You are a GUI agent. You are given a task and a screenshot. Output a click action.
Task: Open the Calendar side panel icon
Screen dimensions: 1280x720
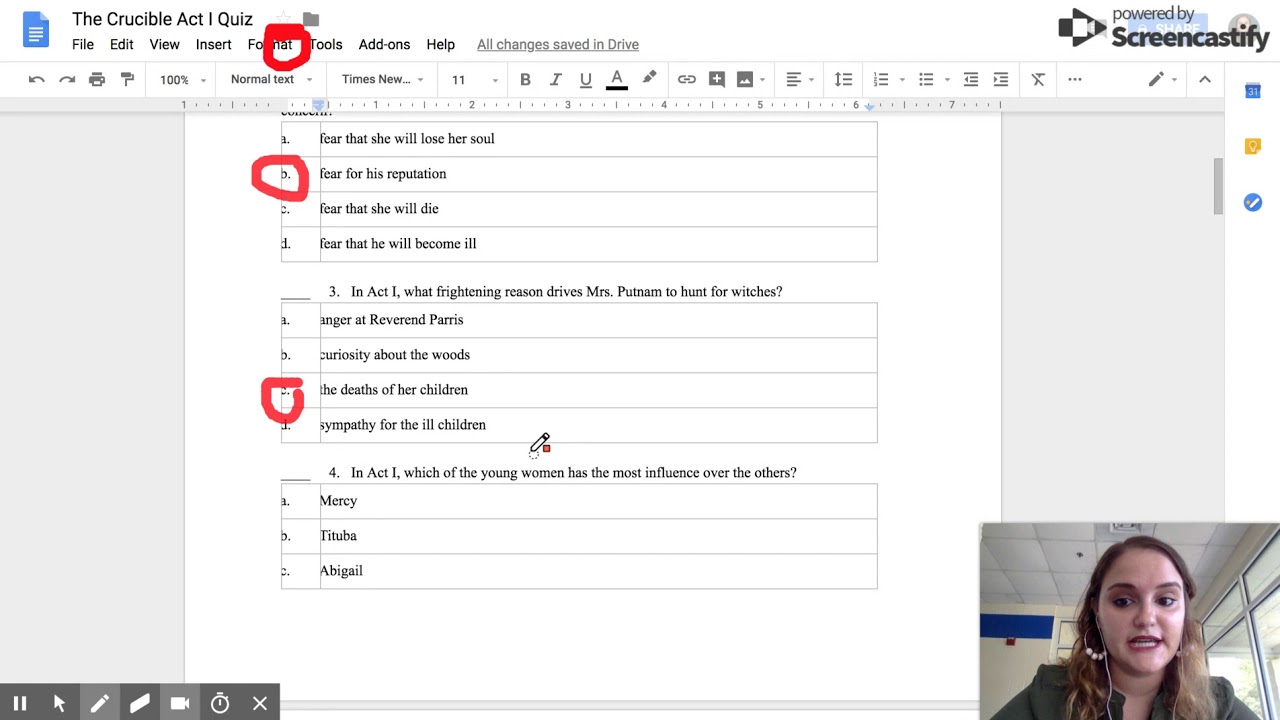point(1252,91)
